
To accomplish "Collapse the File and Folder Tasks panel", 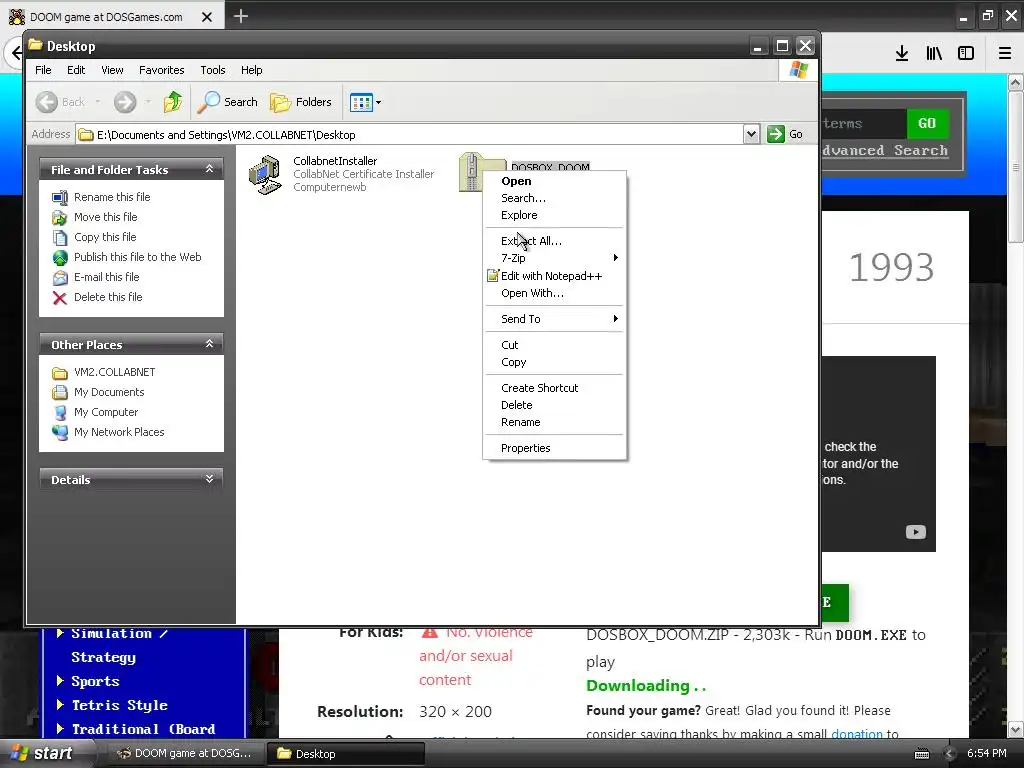I will point(209,169).
